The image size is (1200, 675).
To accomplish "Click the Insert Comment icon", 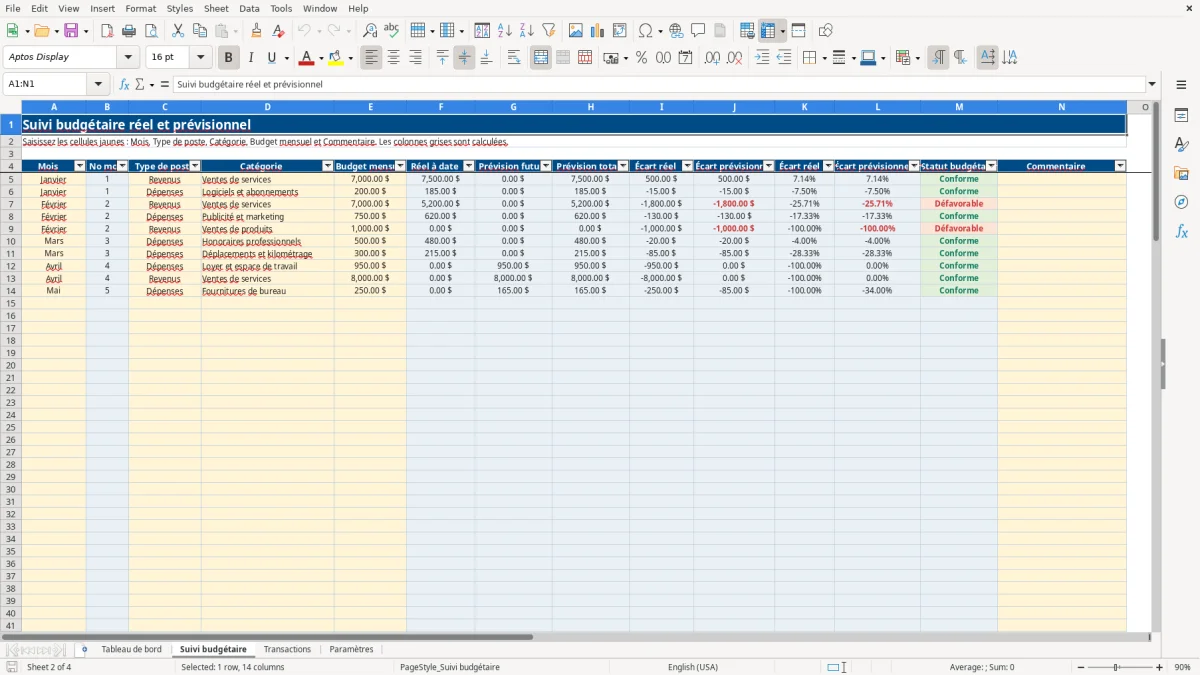I will pos(698,31).
